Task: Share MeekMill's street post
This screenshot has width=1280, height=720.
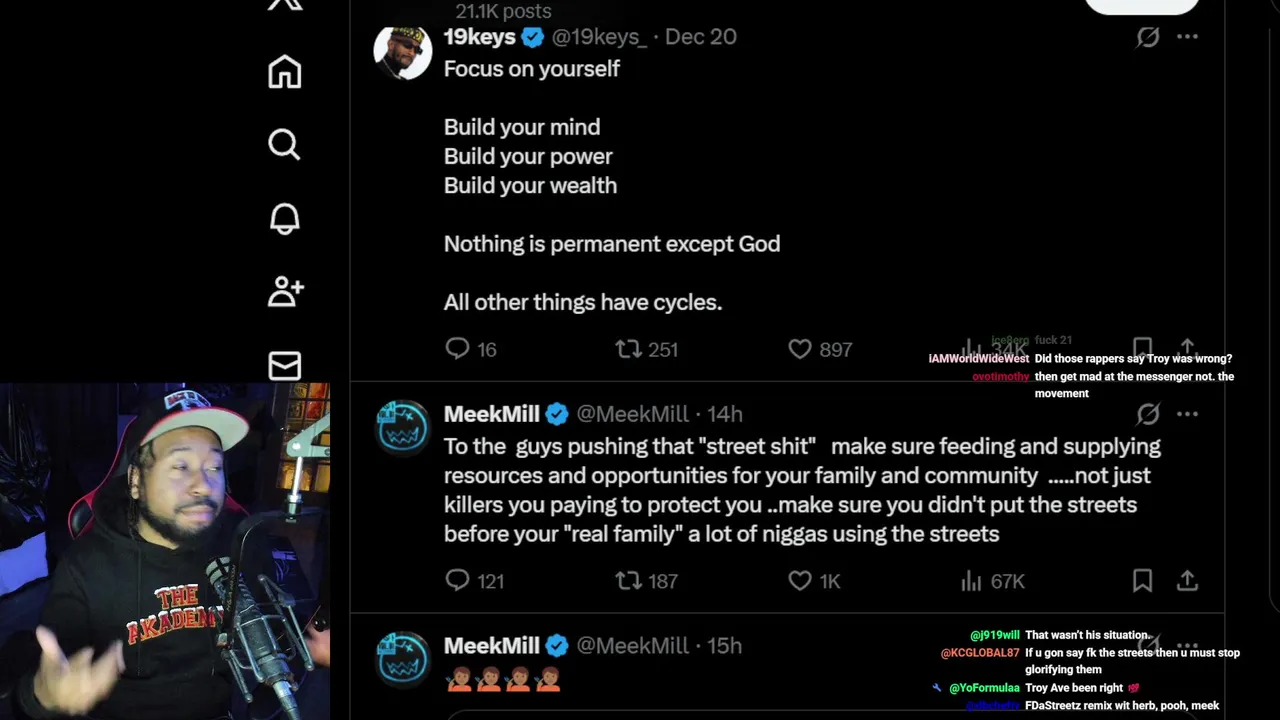Action: [1187, 580]
